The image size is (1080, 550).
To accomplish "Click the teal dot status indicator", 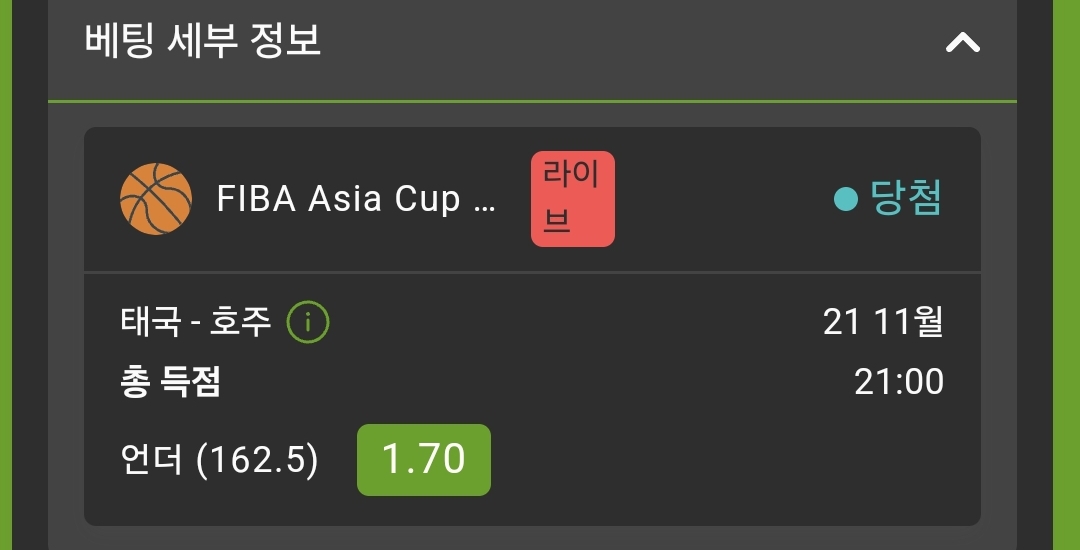I will pos(845,200).
